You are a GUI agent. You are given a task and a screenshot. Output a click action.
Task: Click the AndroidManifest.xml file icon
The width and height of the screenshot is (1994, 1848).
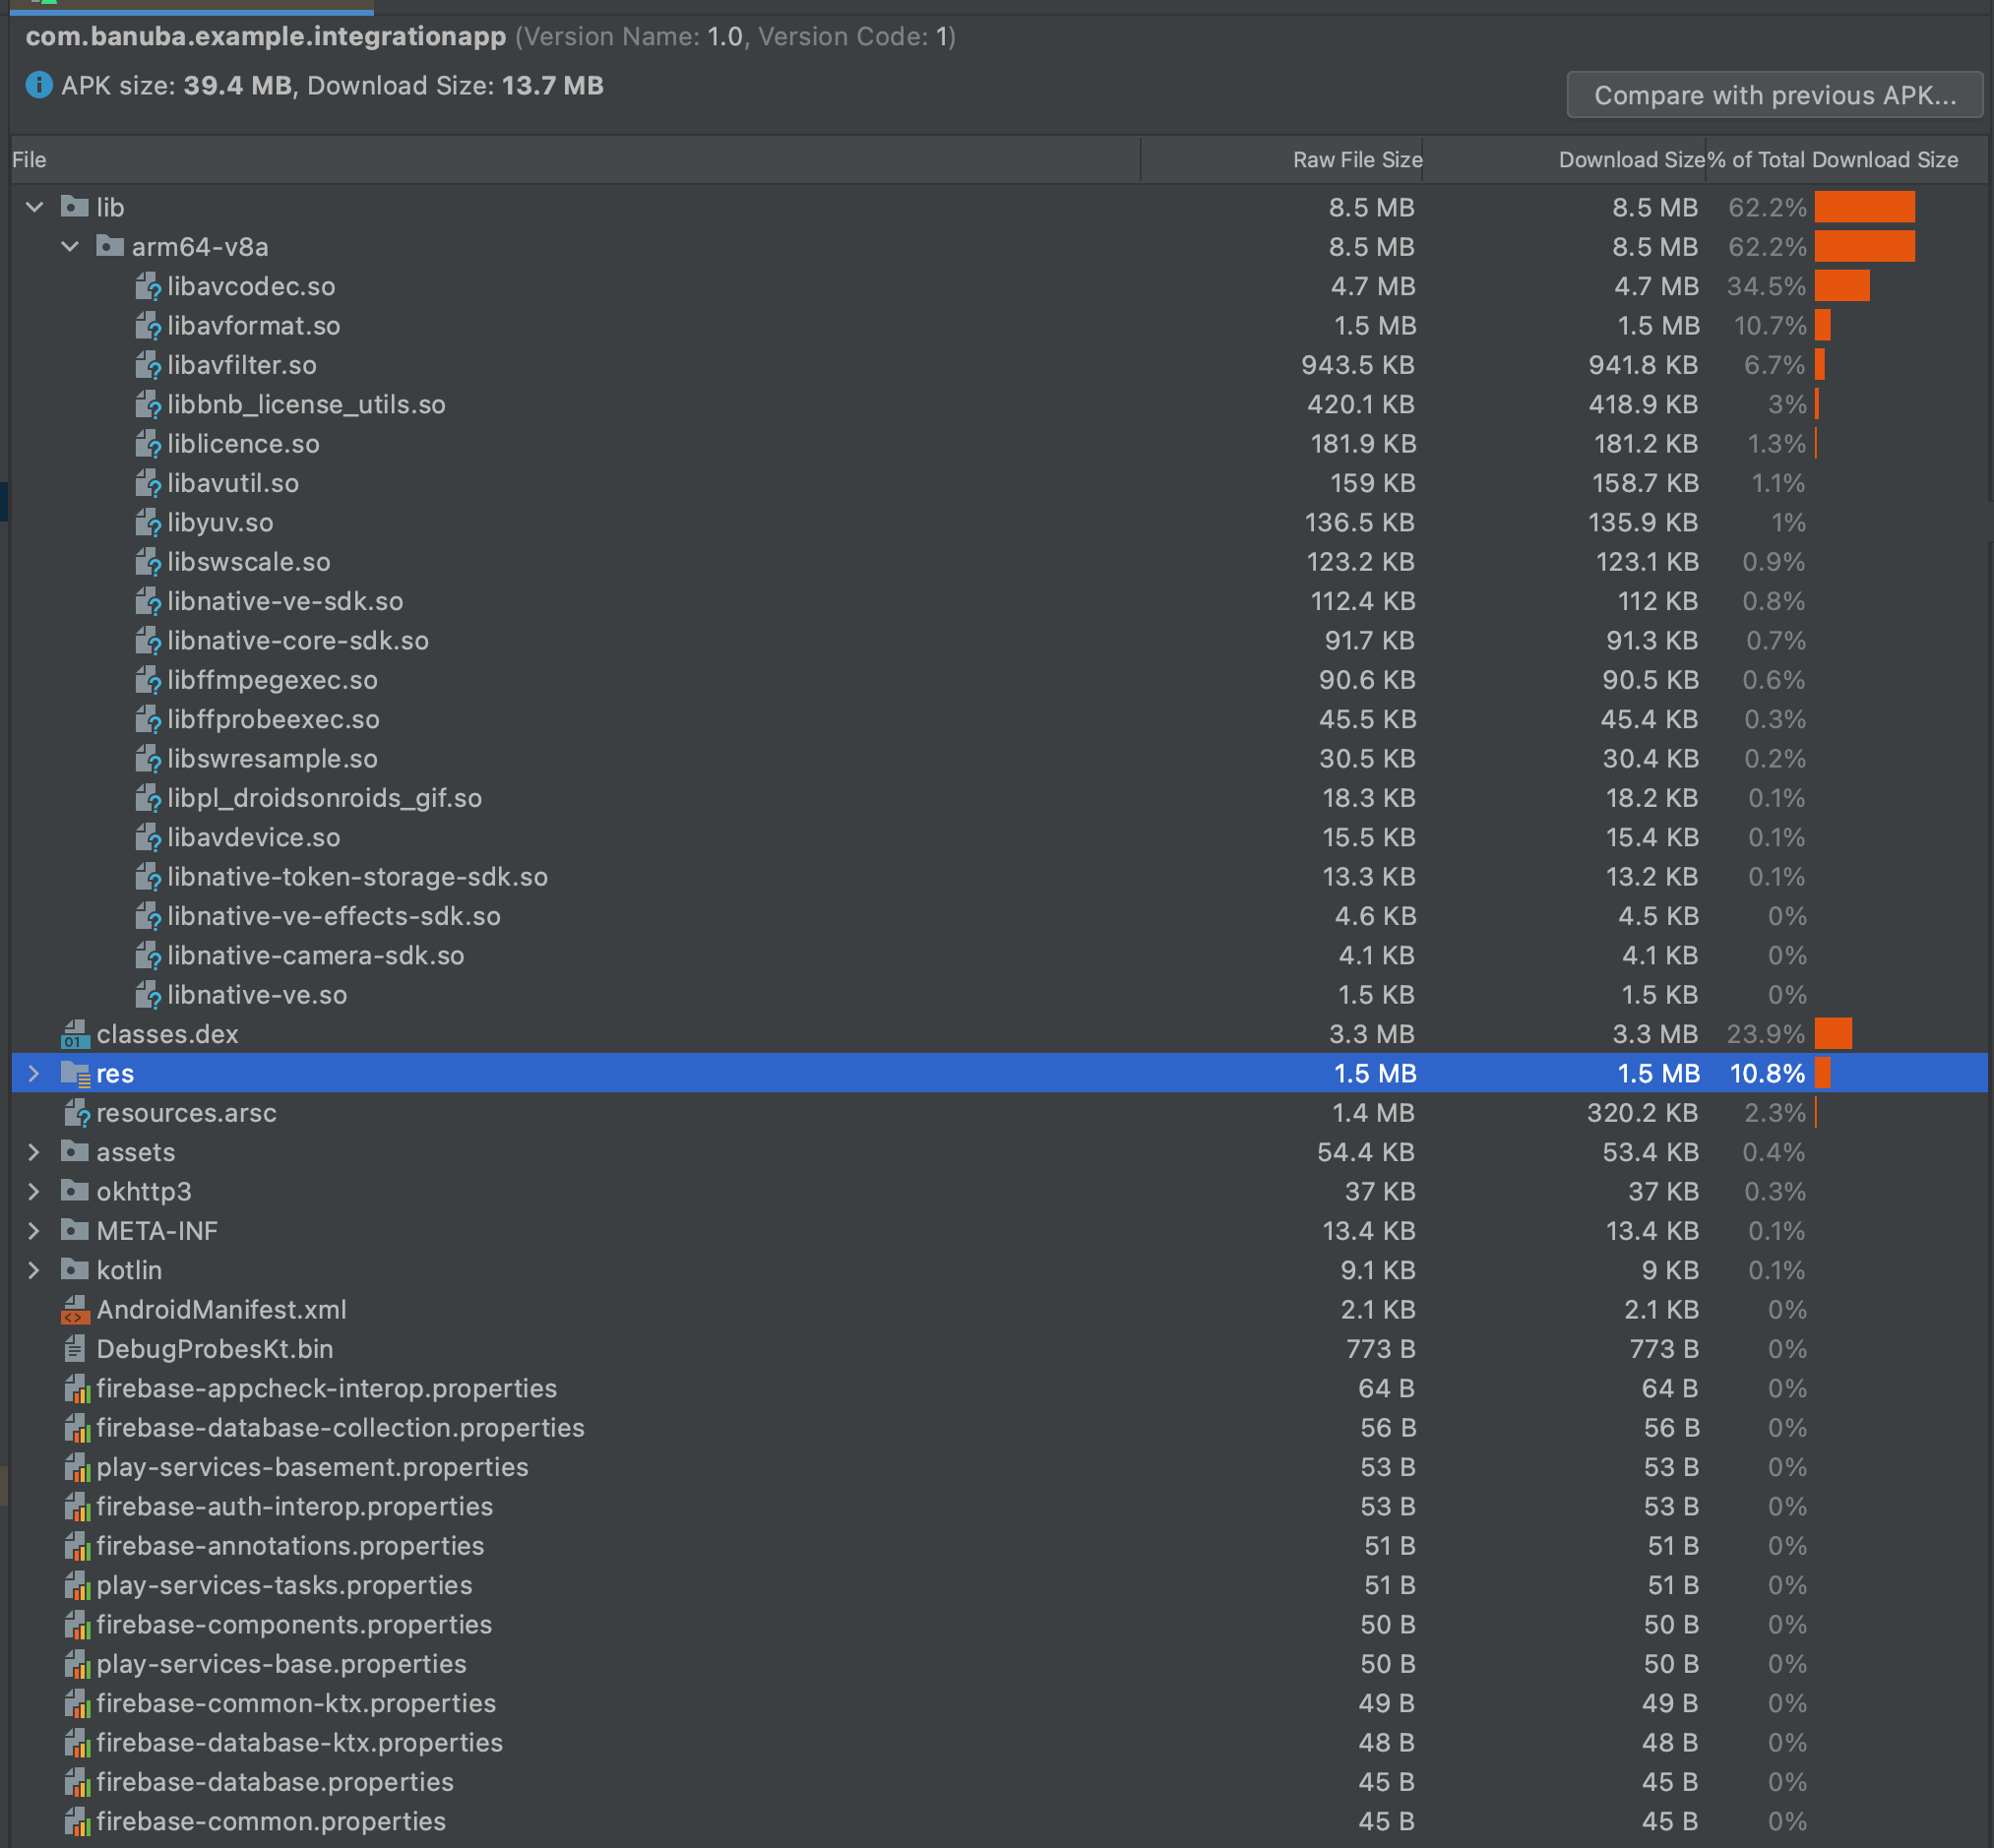coord(75,1310)
